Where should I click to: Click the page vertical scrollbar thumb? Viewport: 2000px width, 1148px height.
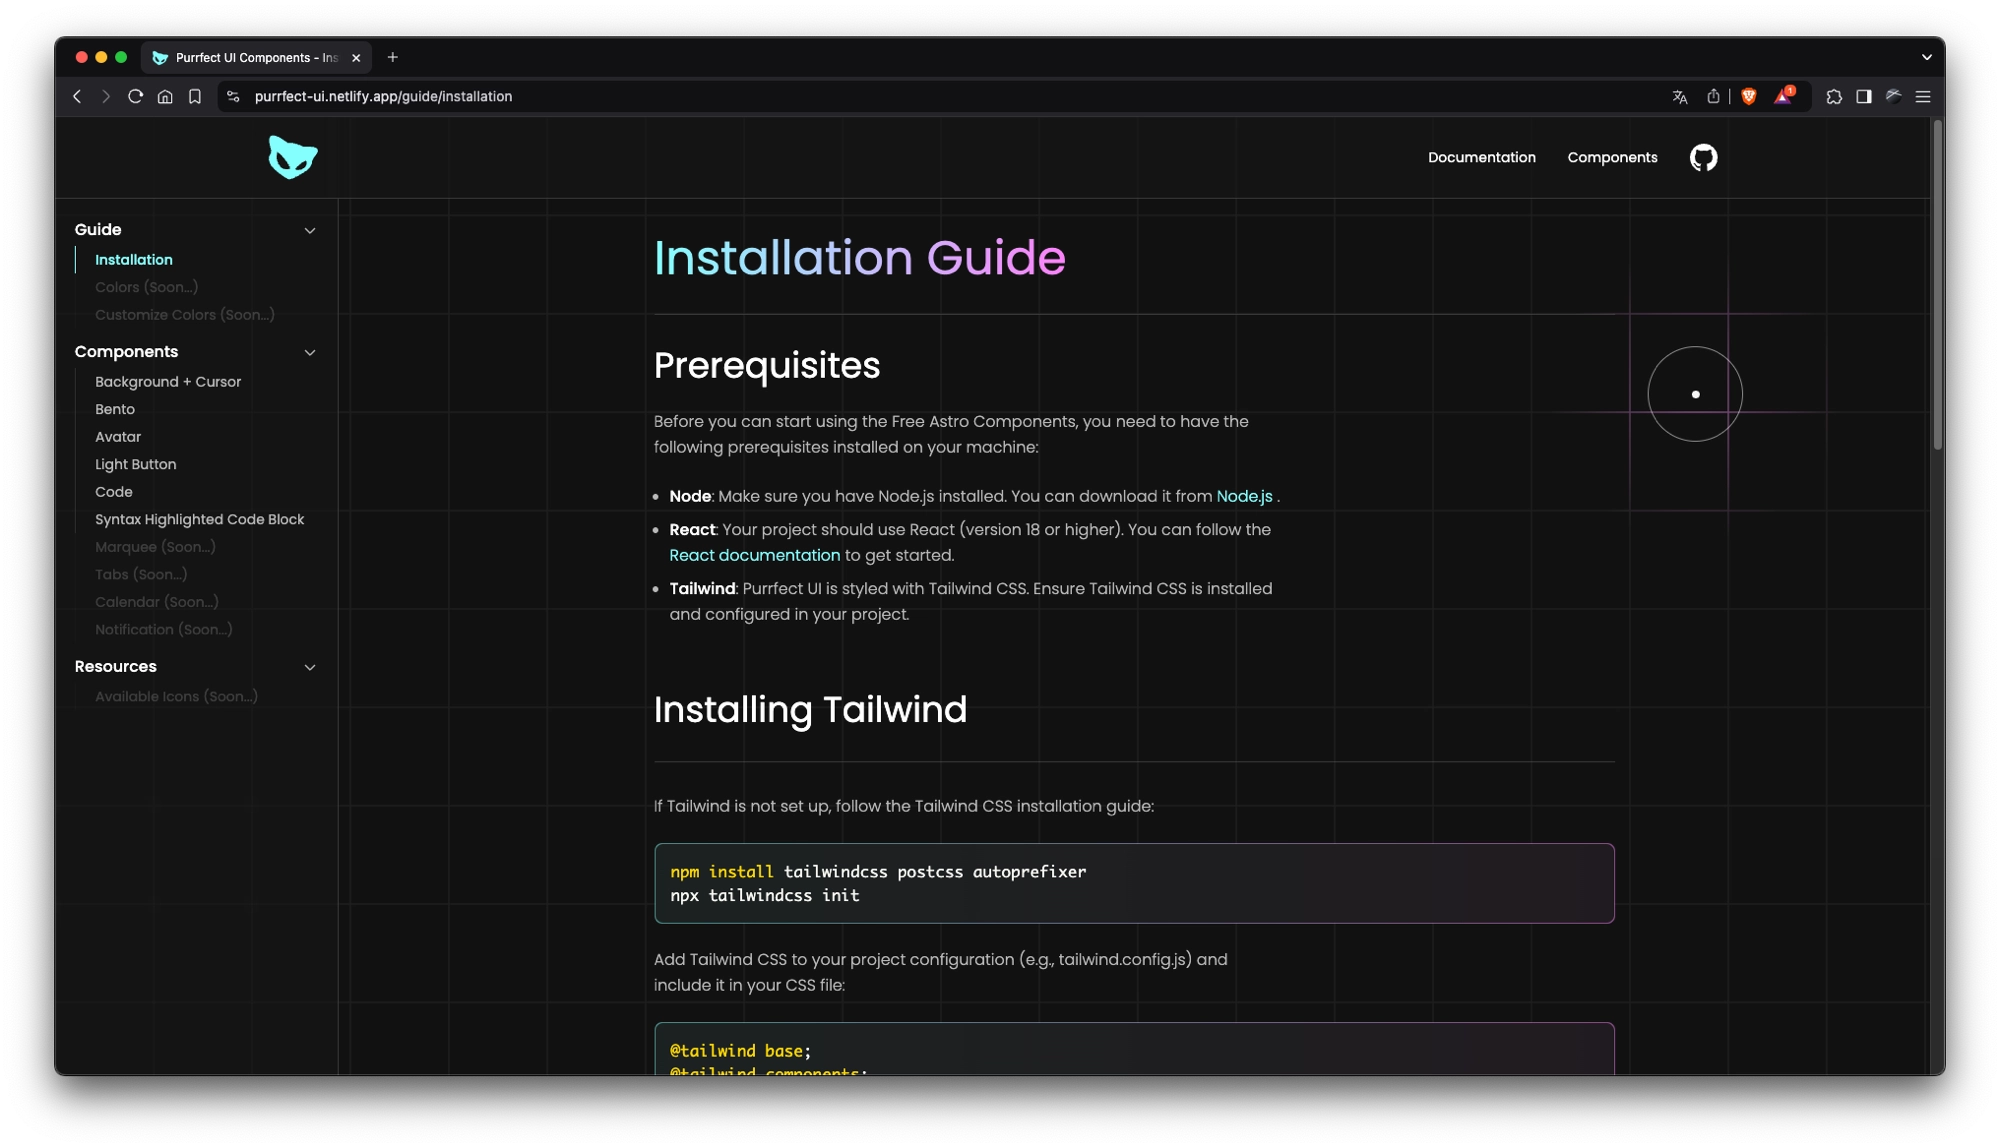1938,285
